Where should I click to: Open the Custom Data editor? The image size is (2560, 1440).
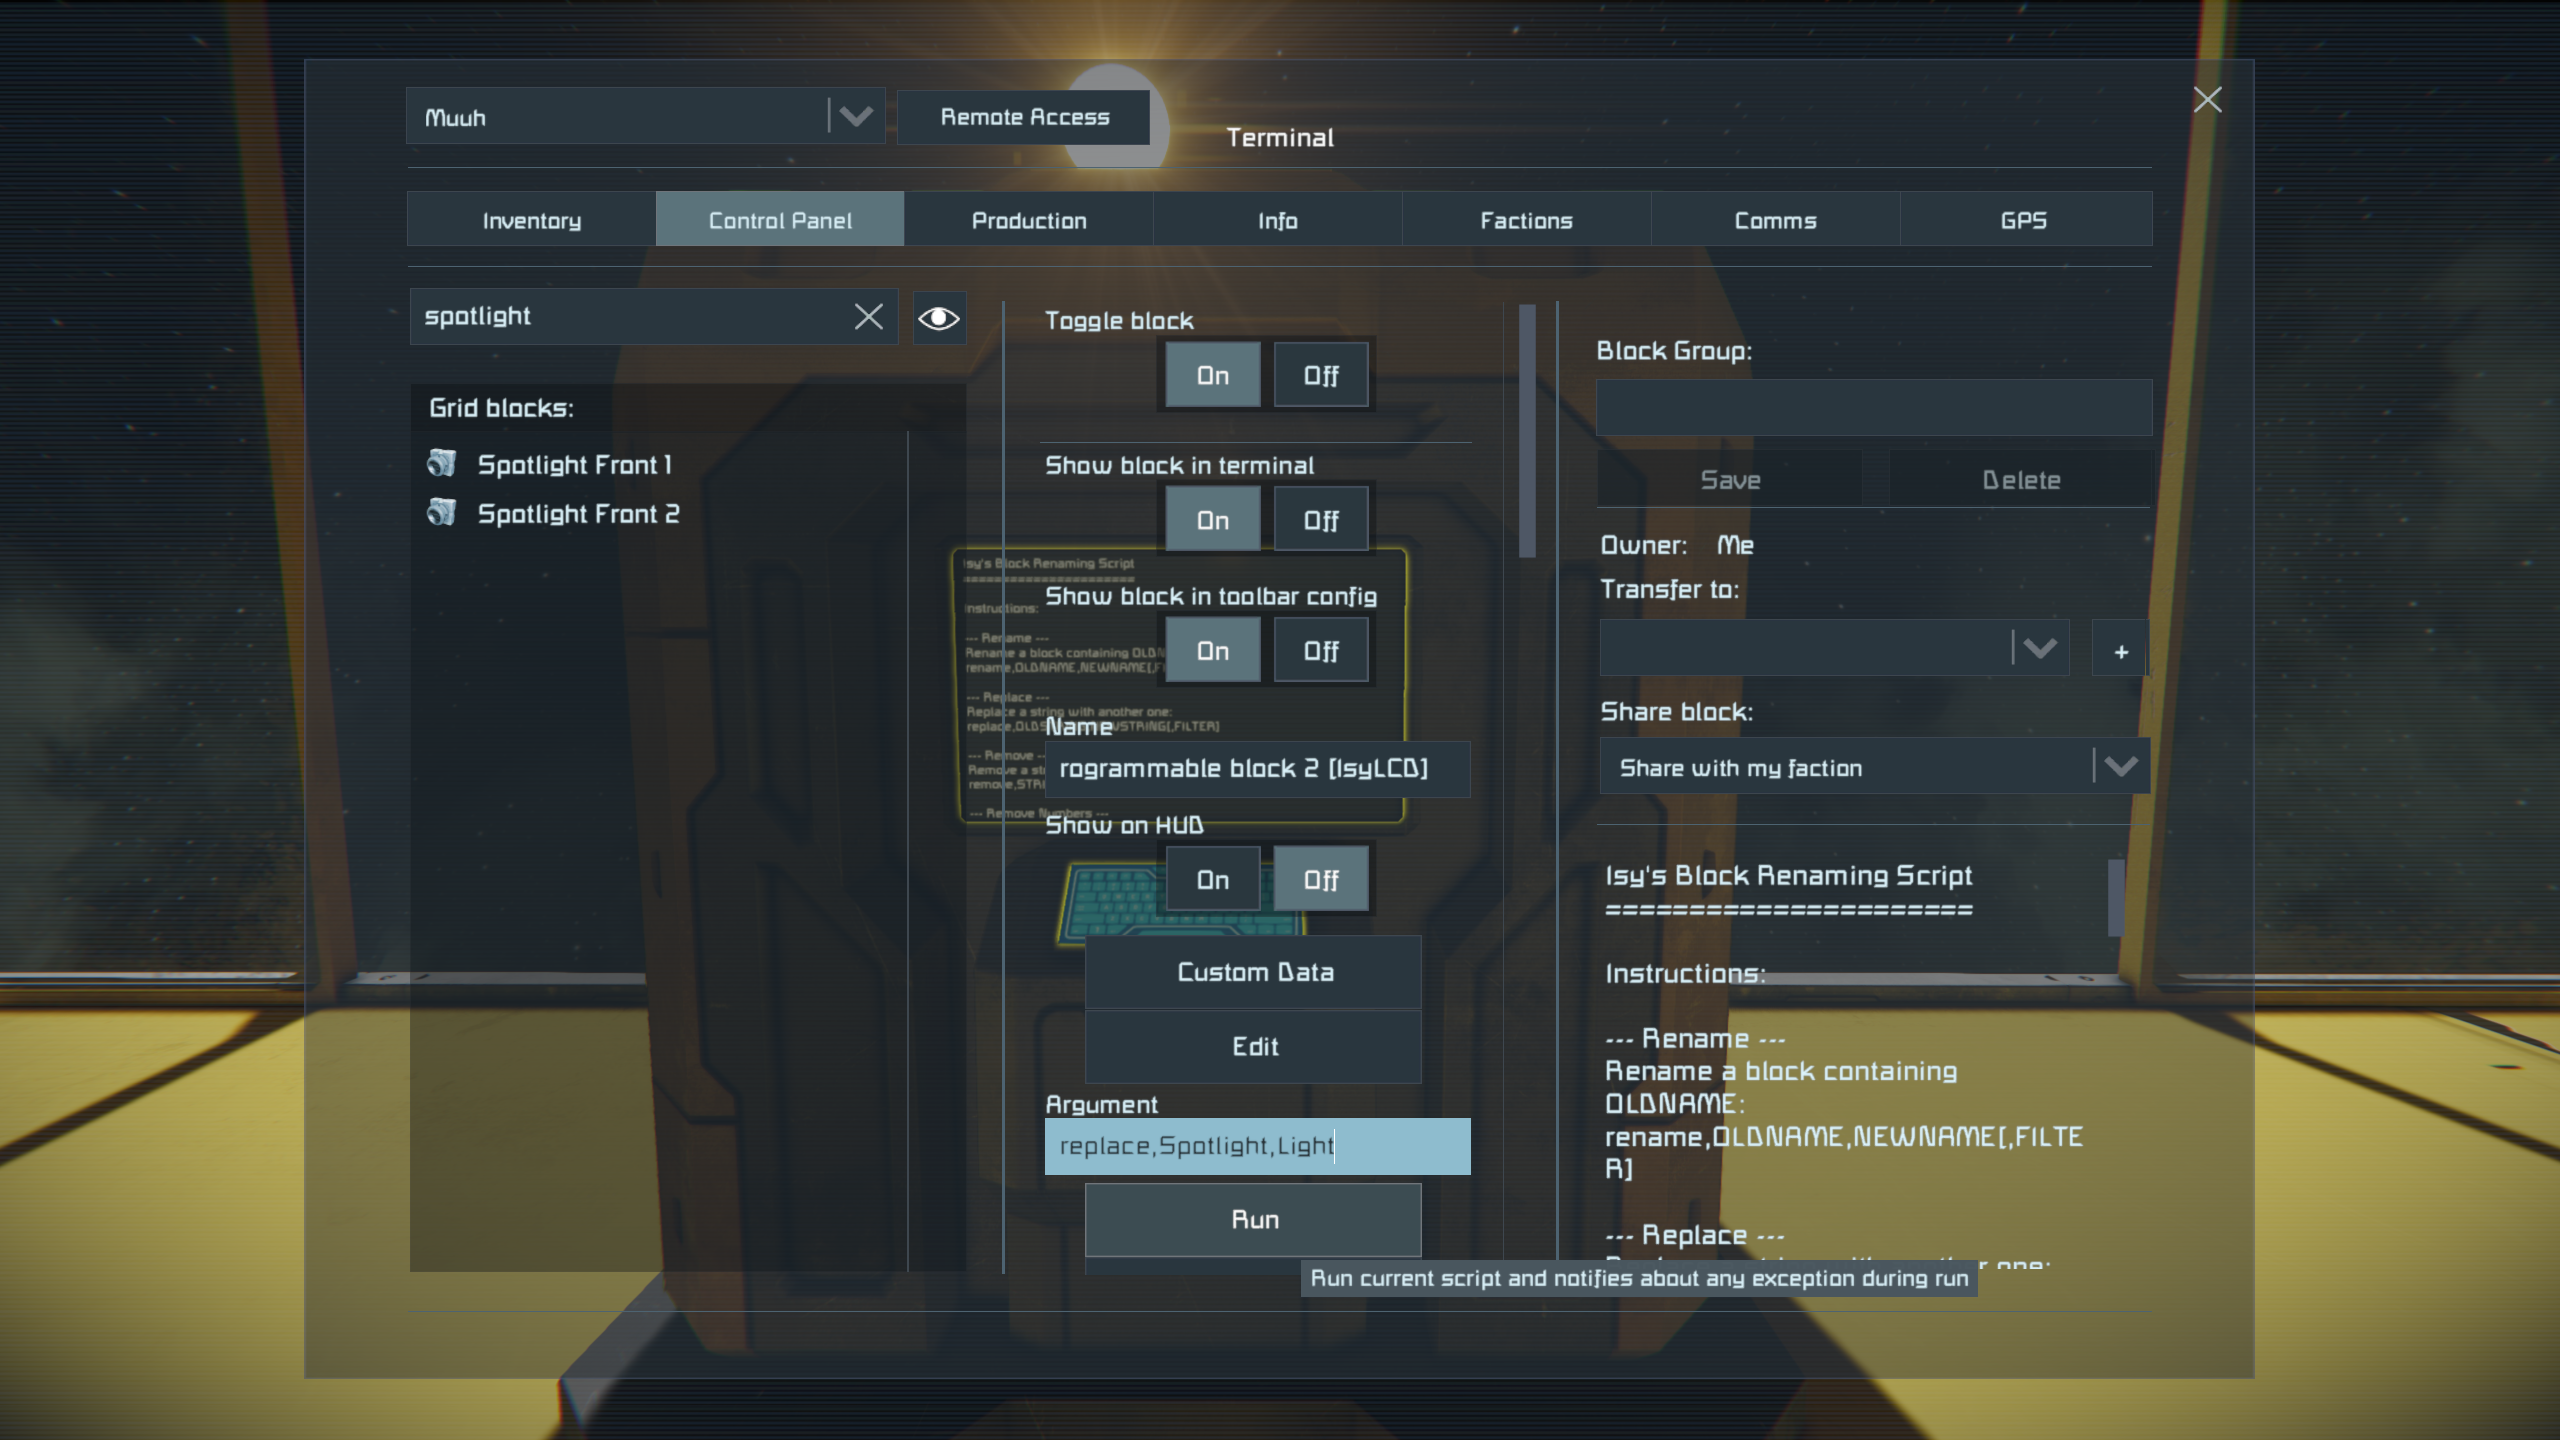tap(1254, 972)
